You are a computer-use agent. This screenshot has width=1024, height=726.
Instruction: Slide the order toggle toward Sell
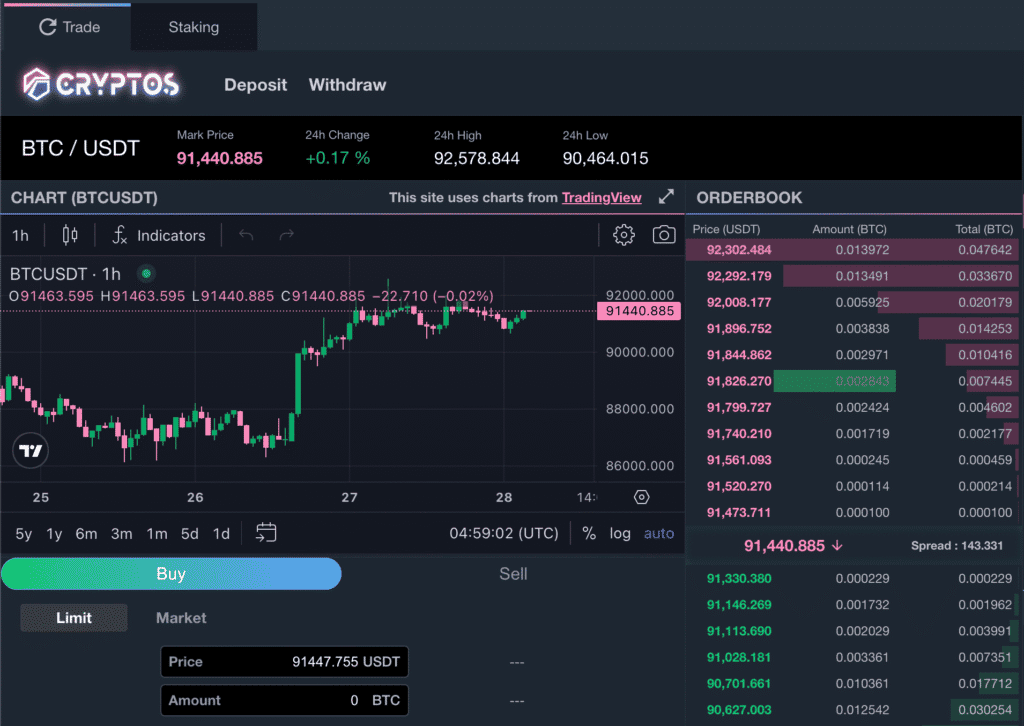click(x=513, y=574)
